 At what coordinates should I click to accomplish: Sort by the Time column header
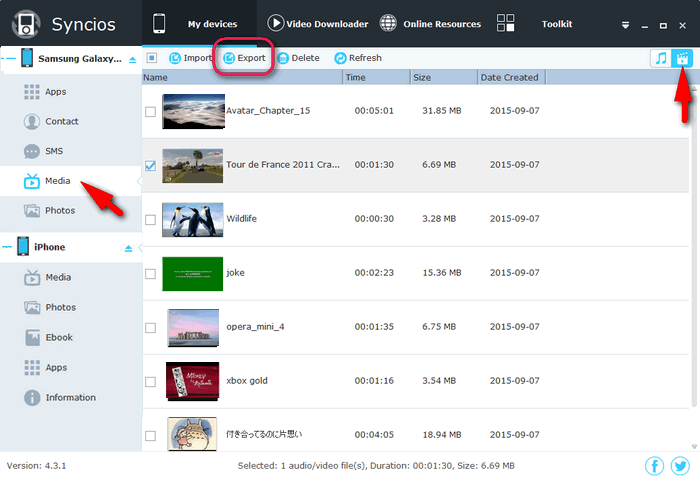tap(377, 77)
